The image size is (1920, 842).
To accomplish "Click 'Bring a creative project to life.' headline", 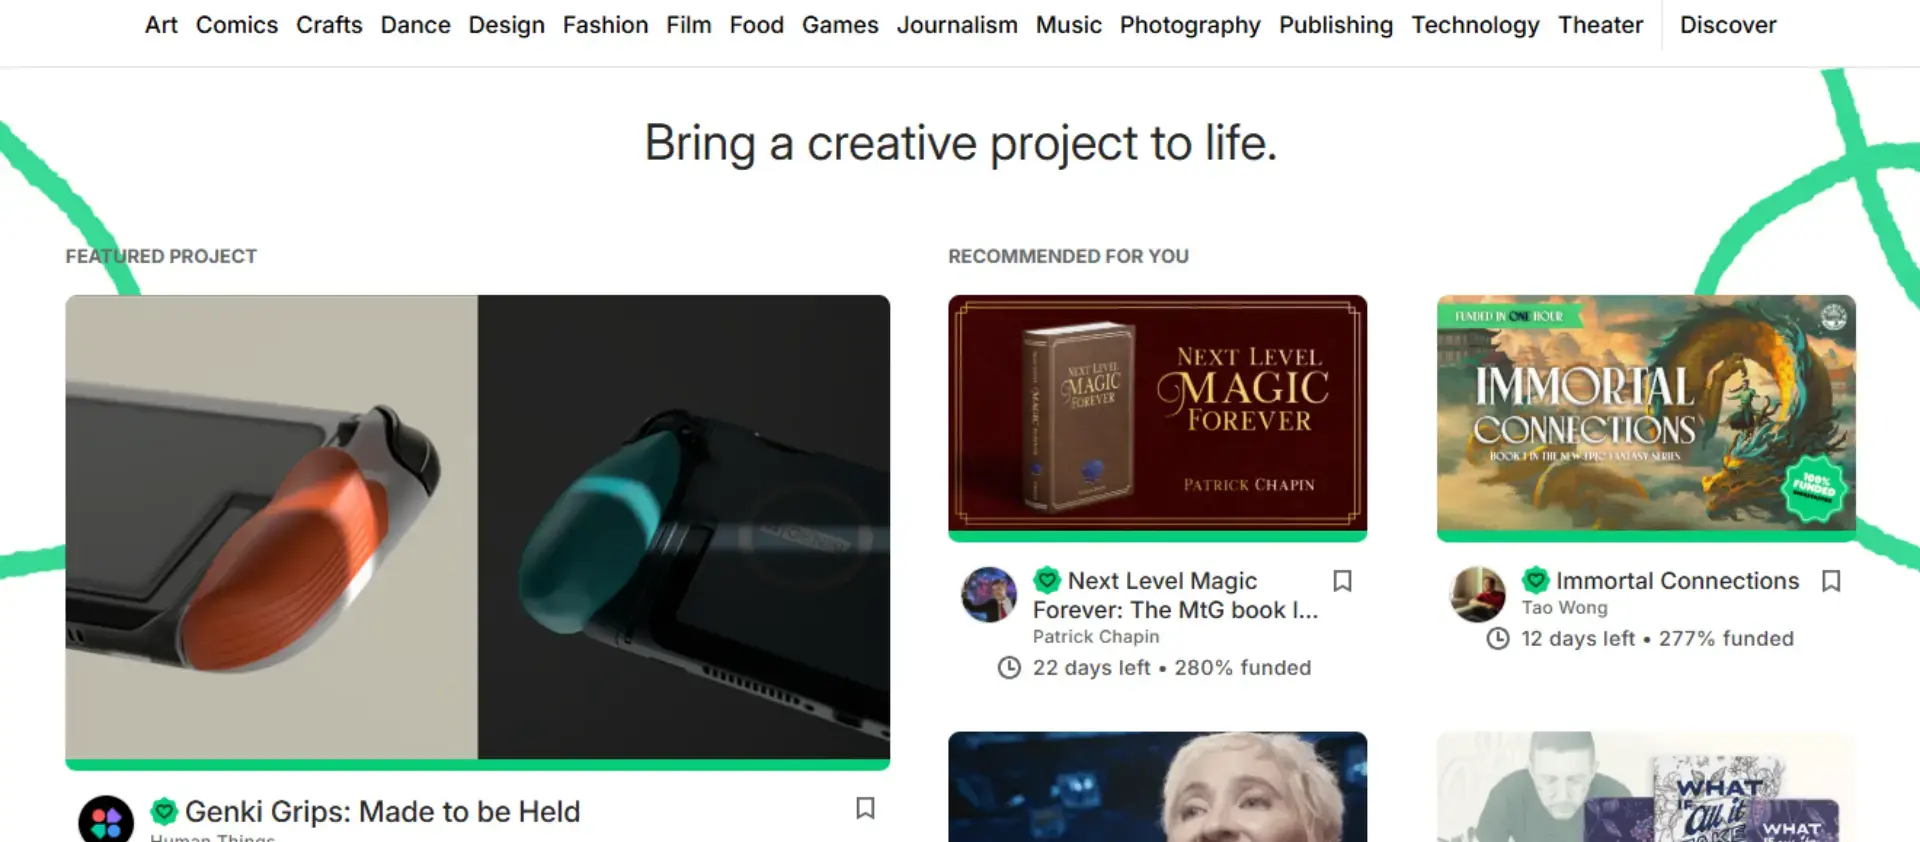I will pyautogui.click(x=960, y=143).
